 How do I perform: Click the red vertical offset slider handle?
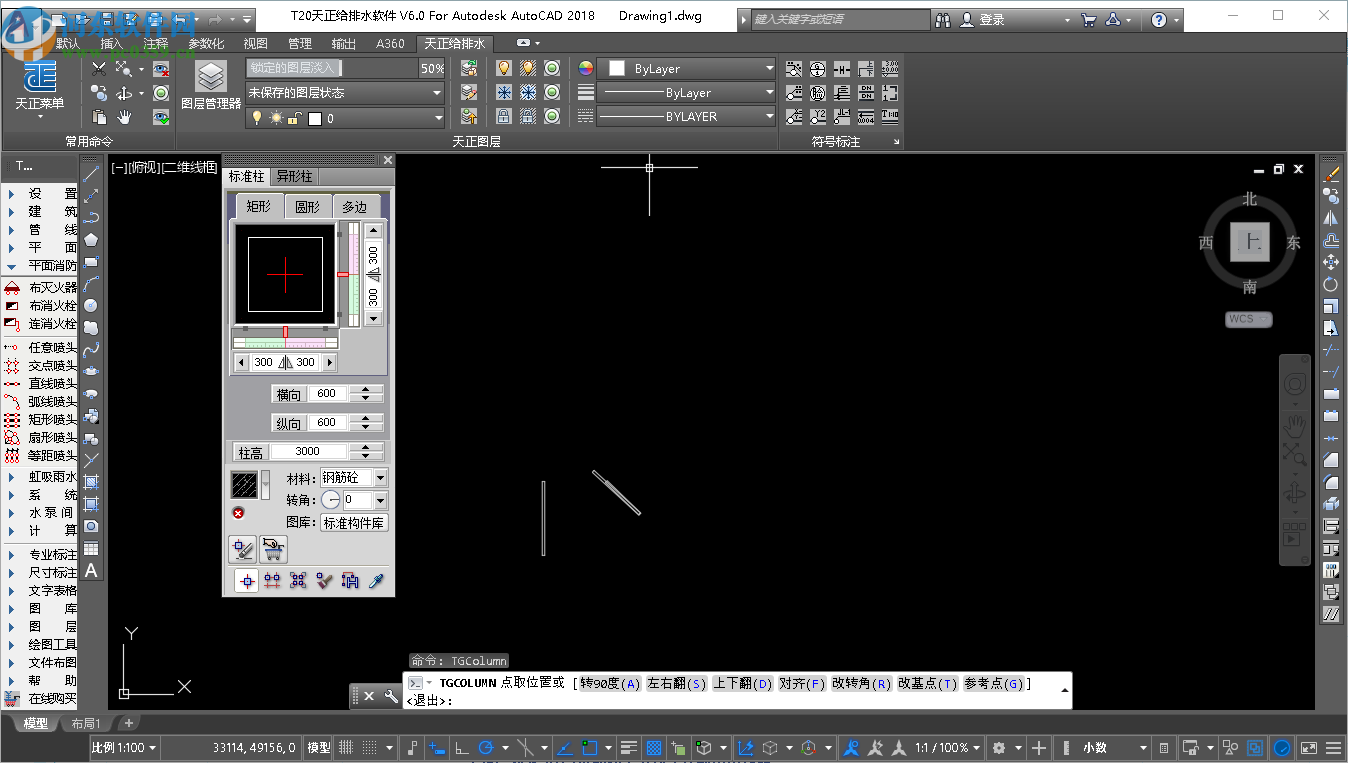point(343,274)
